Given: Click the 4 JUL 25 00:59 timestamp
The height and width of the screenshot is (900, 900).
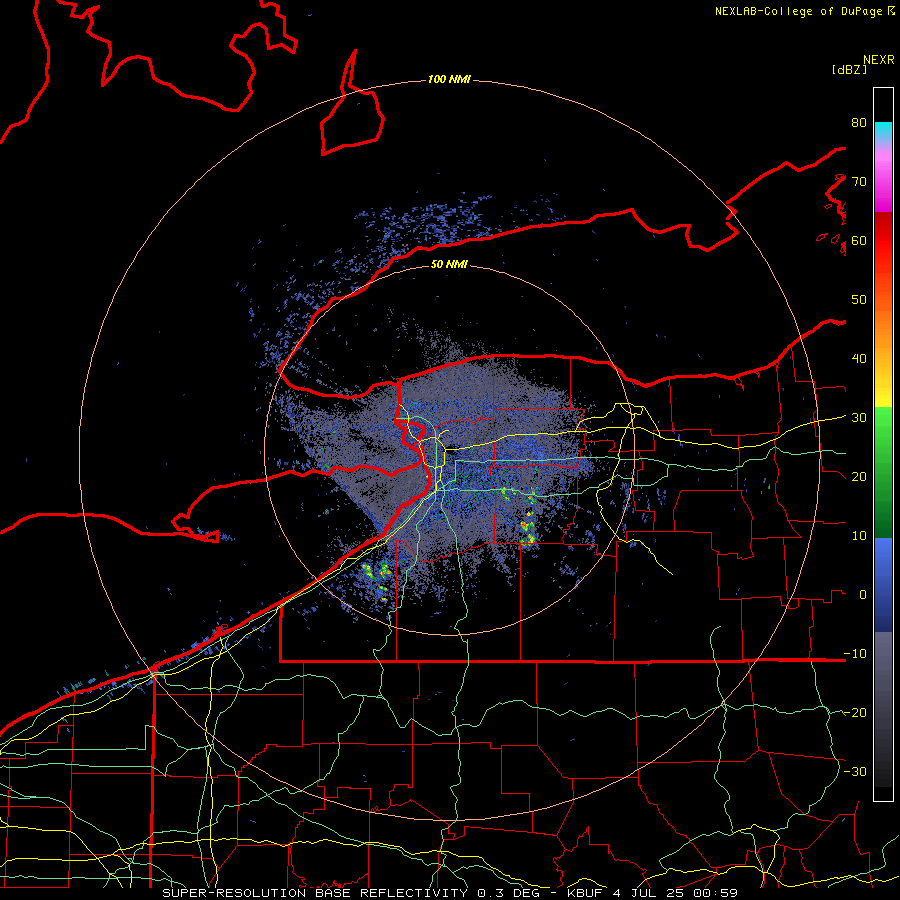Looking at the screenshot, I should (676, 893).
